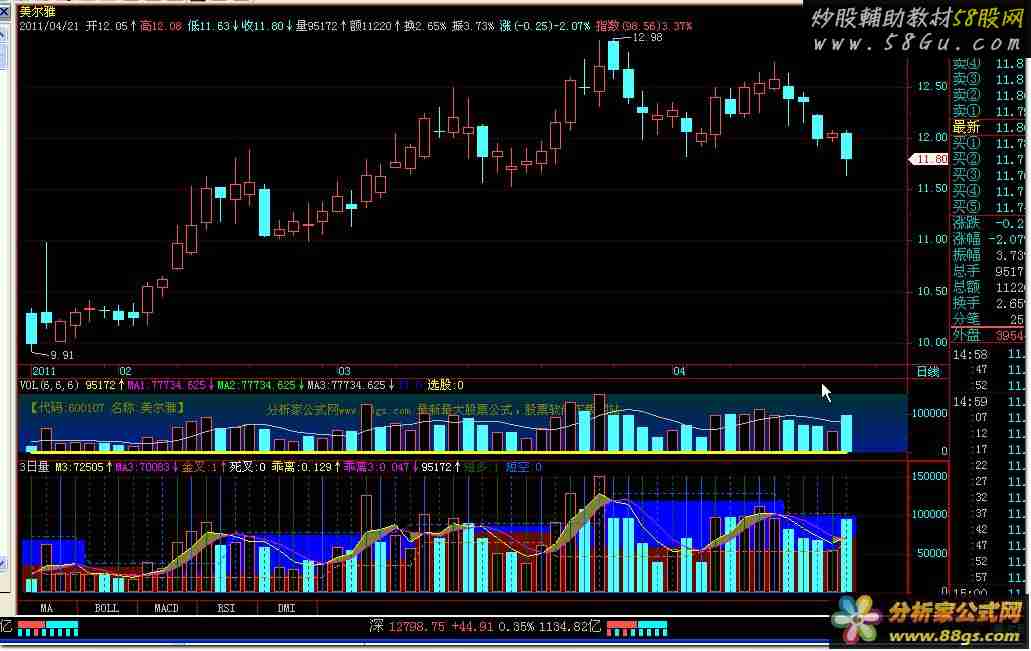Click the 美尔雅 stock name title
1031x651 pixels.
tap(37, 11)
